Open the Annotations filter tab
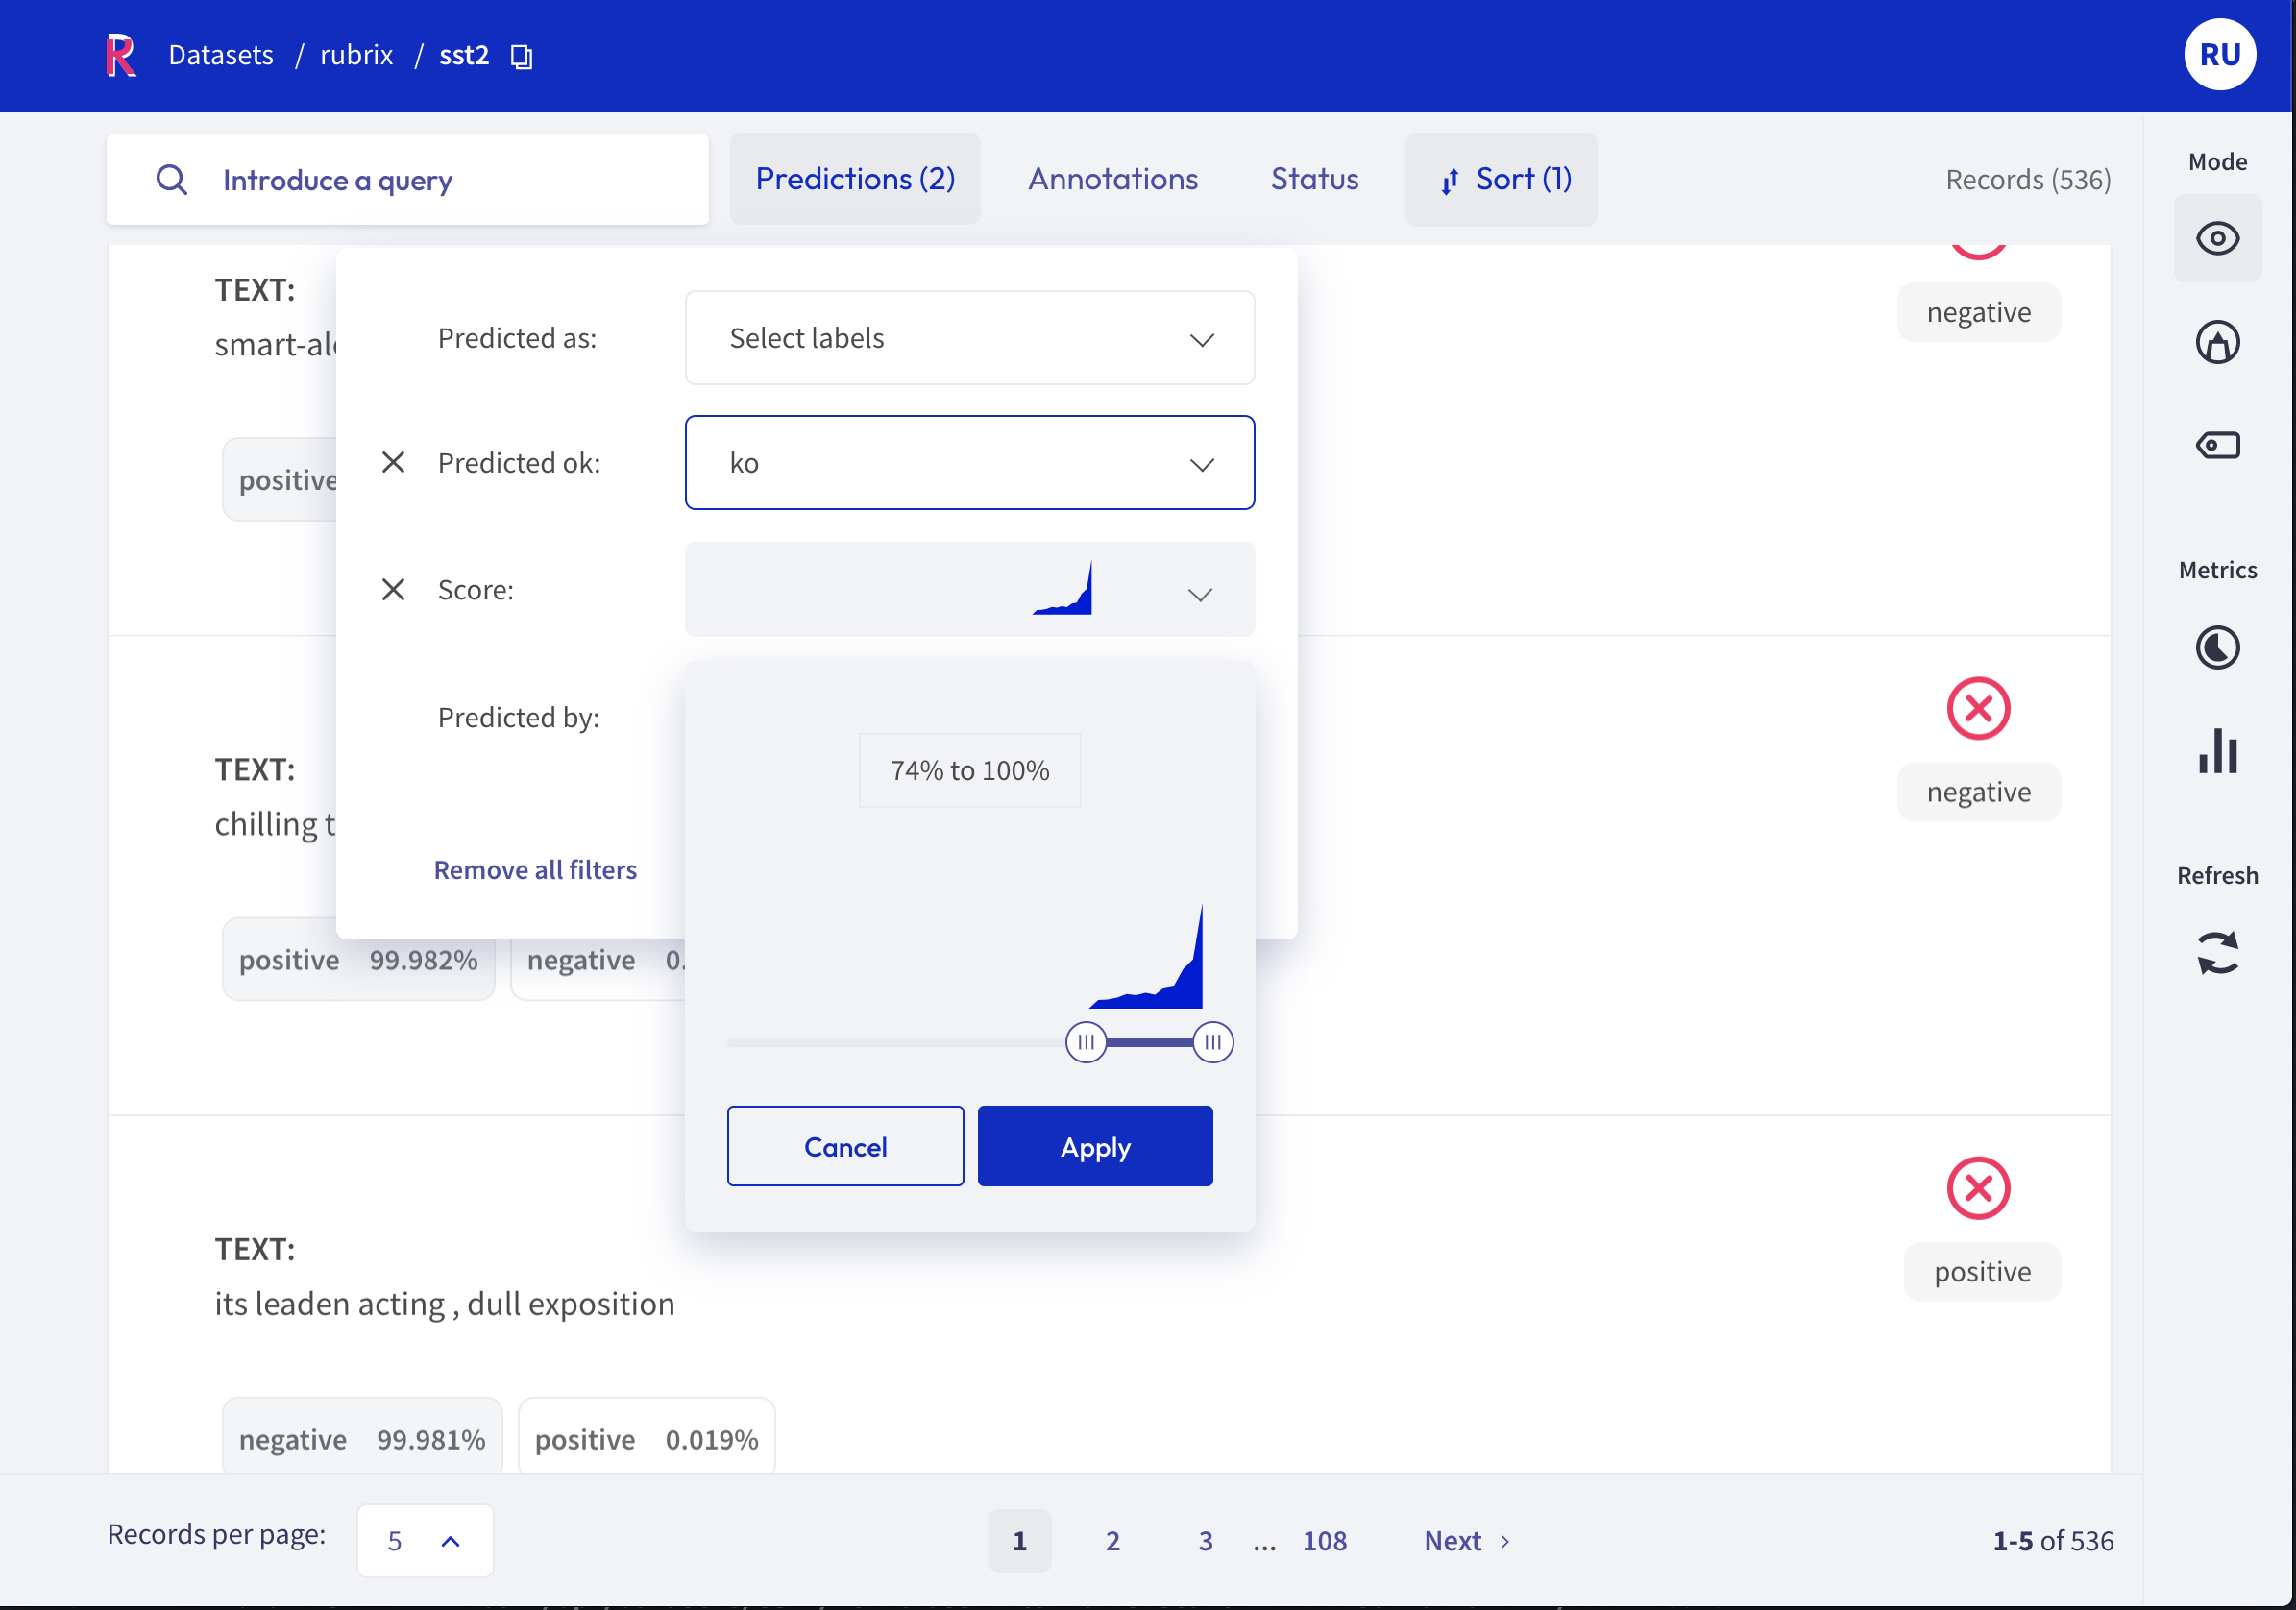The width and height of the screenshot is (2296, 1610). pos(1112,179)
